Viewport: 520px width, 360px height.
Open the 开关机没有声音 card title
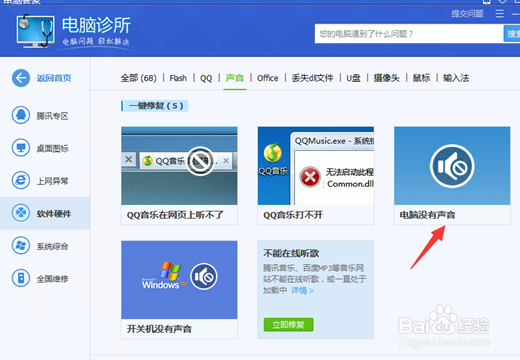click(159, 329)
